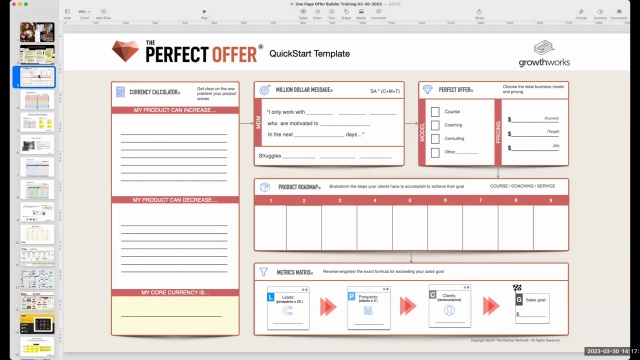Click the MY PRODUCT CAN DECREASE header bar
Screen dimensions: 640x360
[x=175, y=200]
